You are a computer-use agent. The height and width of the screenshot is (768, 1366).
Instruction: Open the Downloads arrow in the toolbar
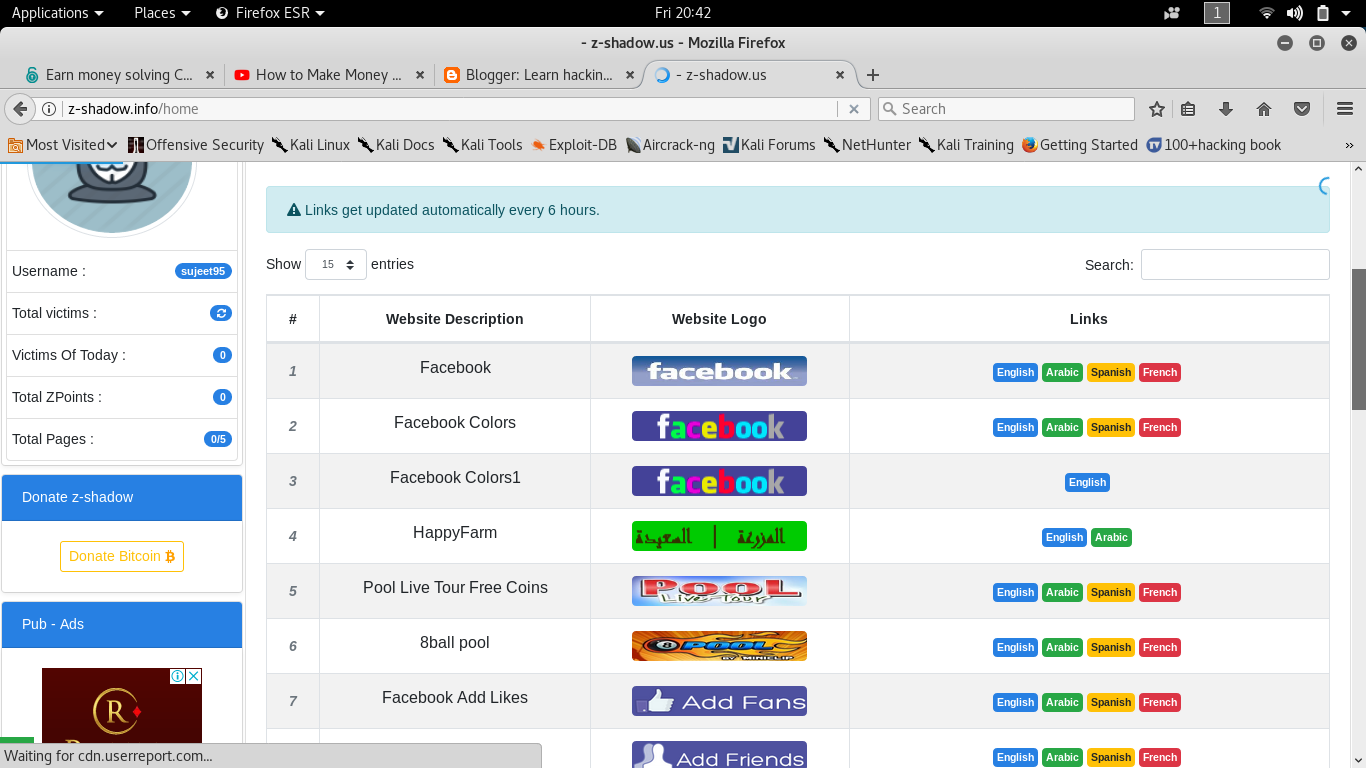click(1226, 109)
